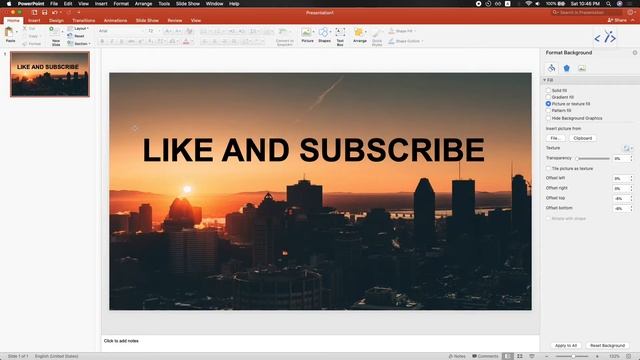The height and width of the screenshot is (360, 640).
Task: Click the Spotlight search magnifier icon
Action: point(609,4)
